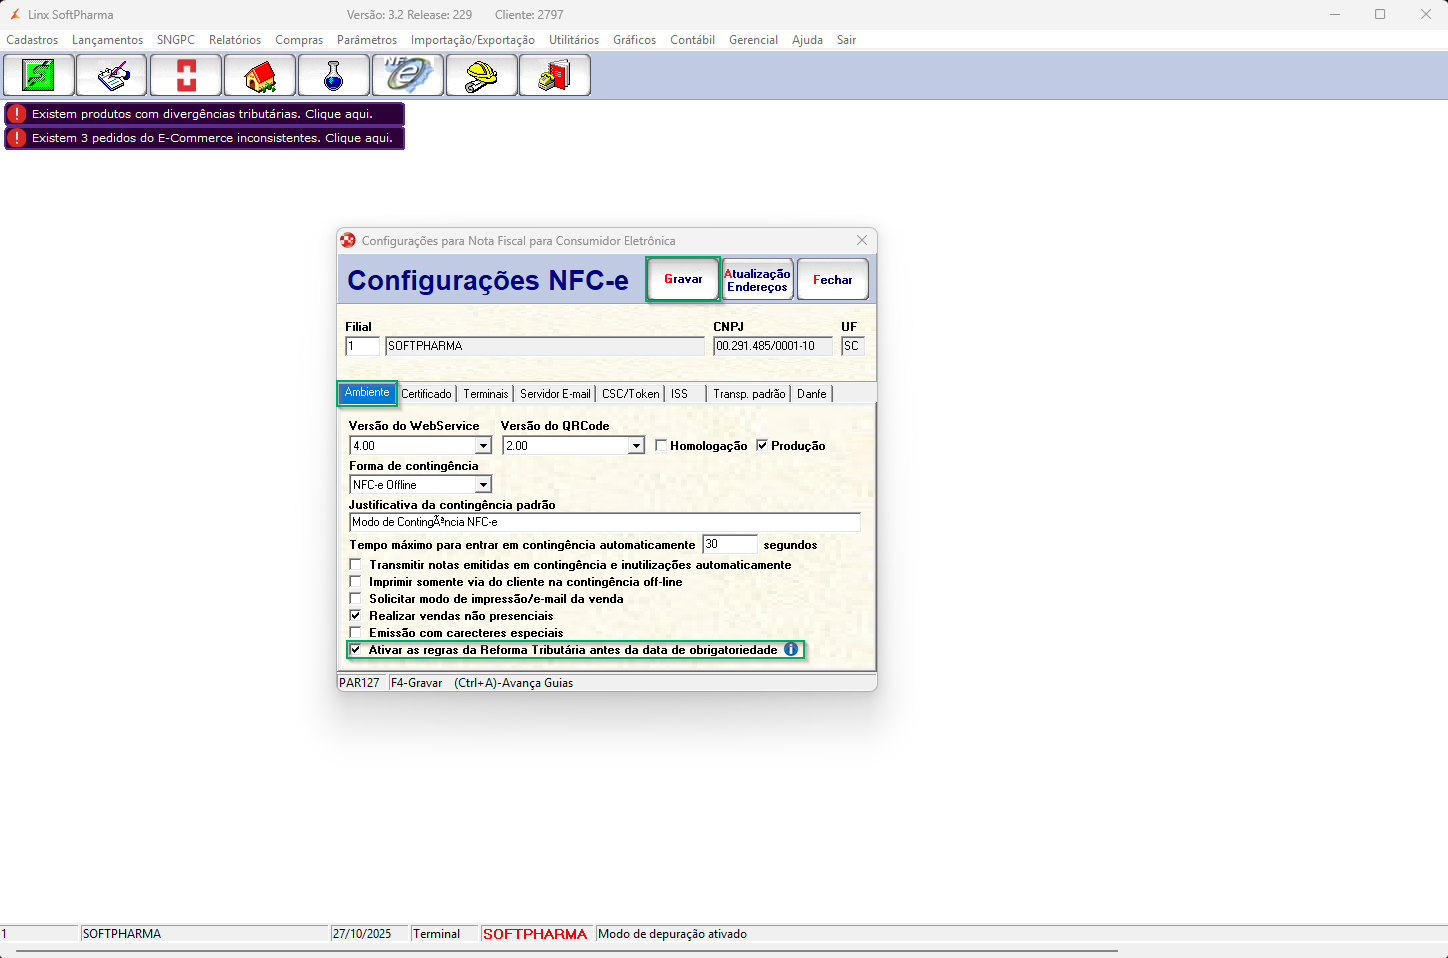Switch to the Certificado tab
Image resolution: width=1448 pixels, height=958 pixels.
[427, 394]
